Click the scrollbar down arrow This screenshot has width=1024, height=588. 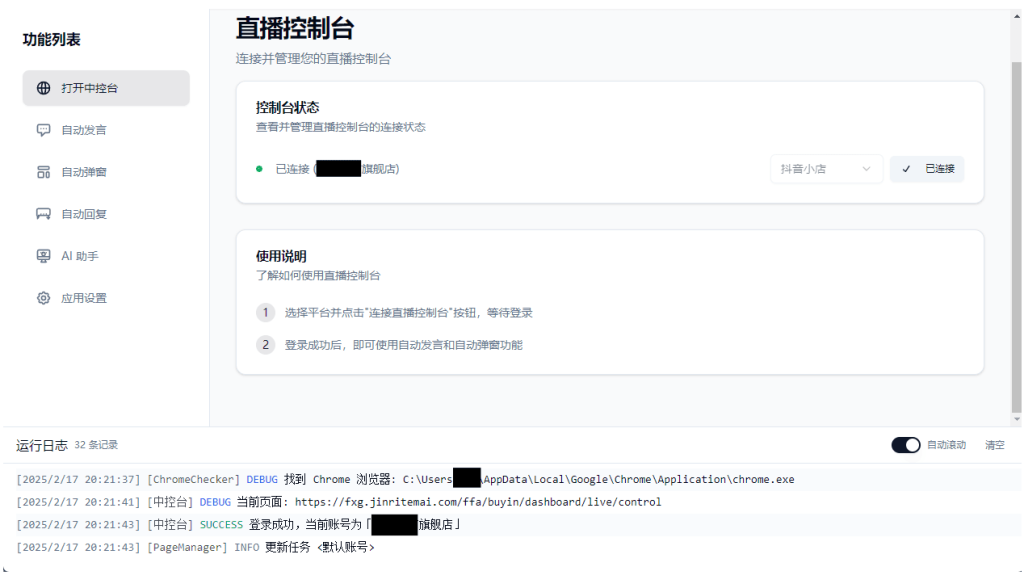1016,419
